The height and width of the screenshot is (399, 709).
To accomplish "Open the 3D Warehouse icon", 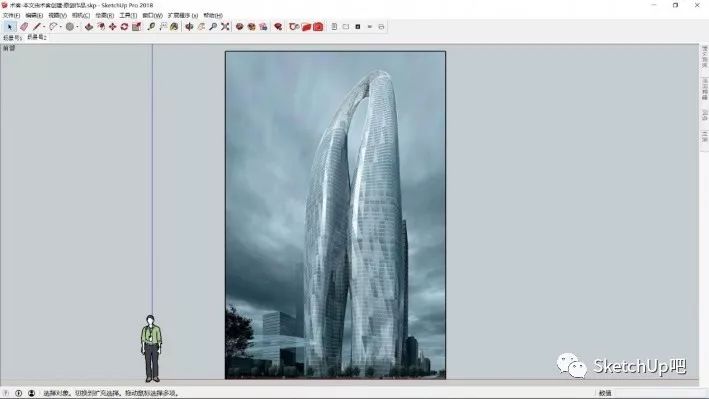I will pyautogui.click(x=239, y=27).
